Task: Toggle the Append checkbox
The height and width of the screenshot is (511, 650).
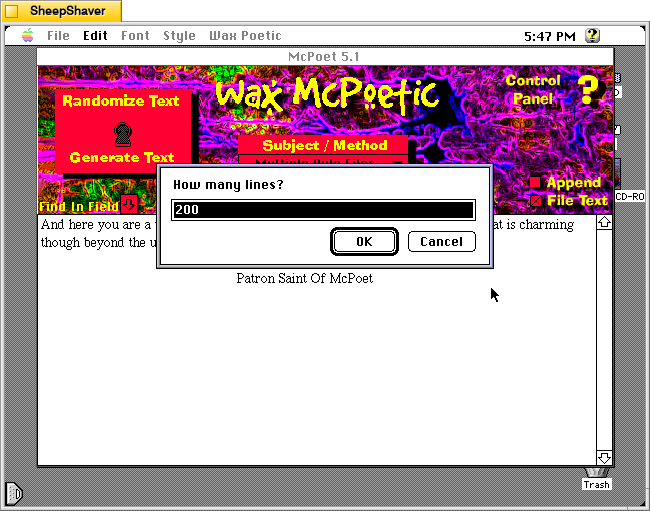Action: click(535, 182)
